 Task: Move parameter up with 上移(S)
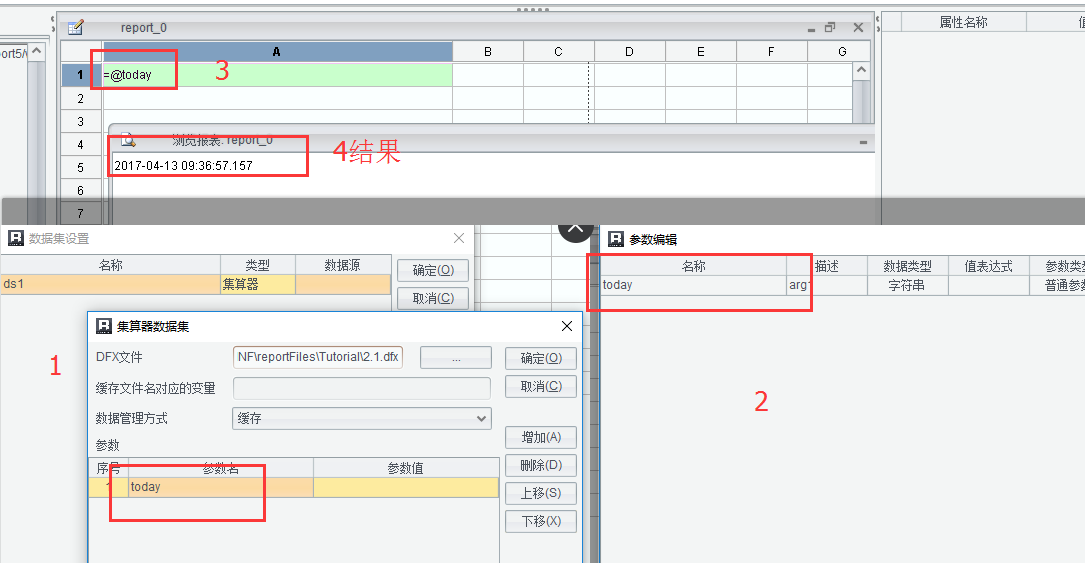[x=541, y=493]
